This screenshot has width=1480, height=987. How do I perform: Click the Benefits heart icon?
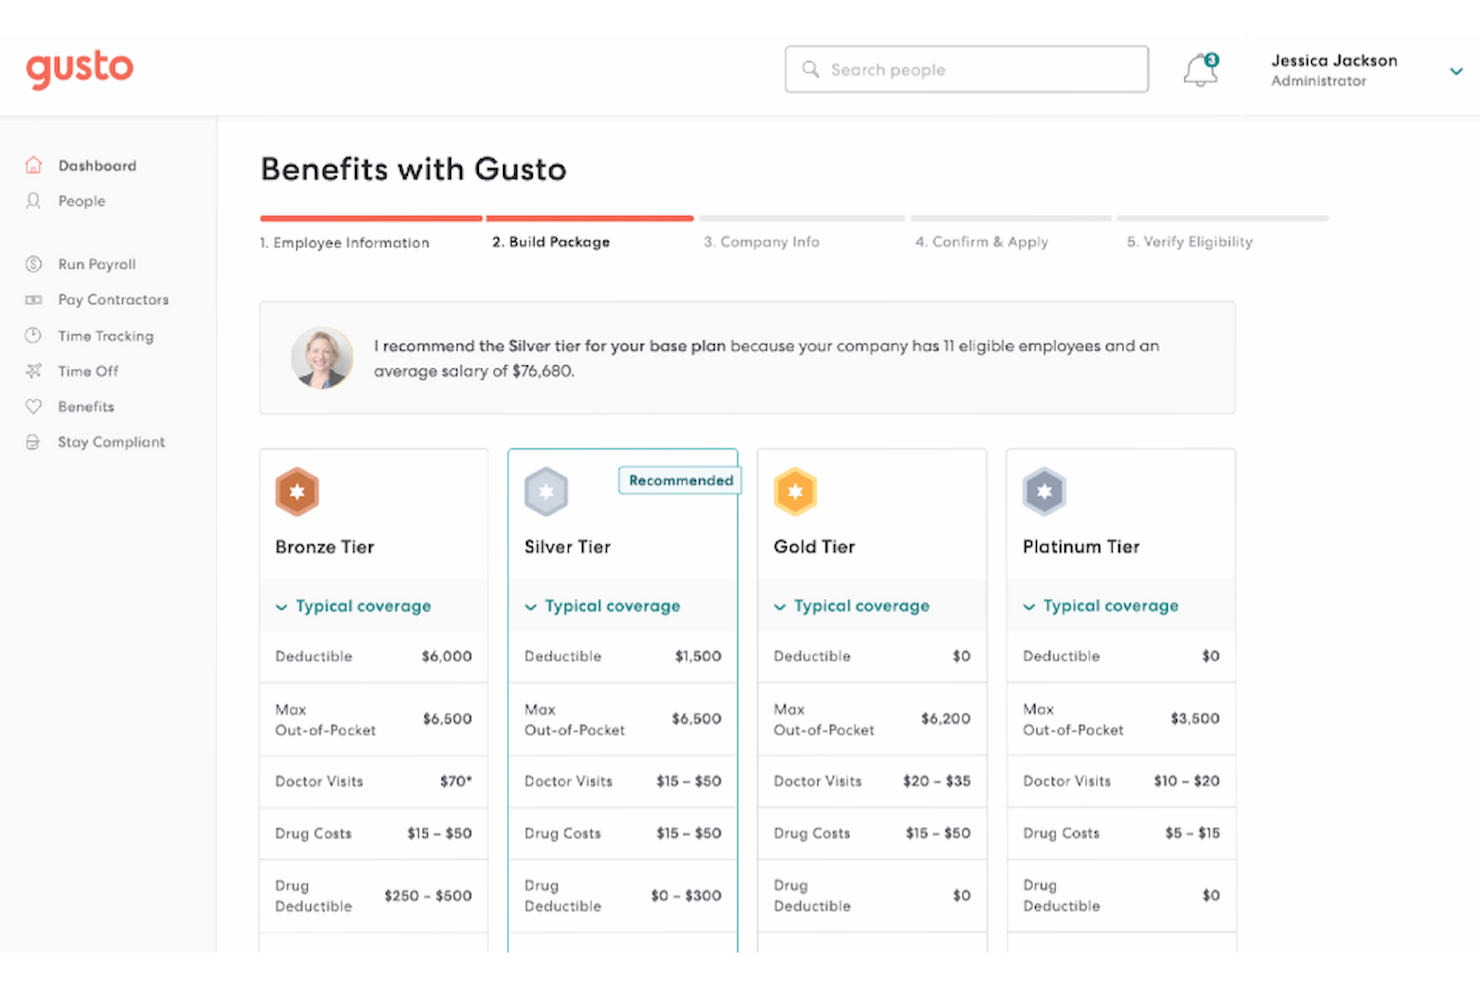click(x=33, y=406)
